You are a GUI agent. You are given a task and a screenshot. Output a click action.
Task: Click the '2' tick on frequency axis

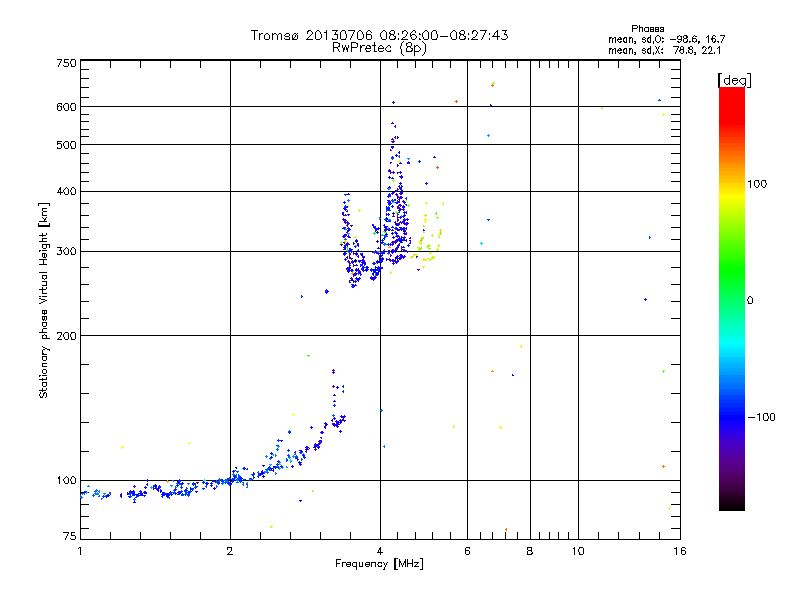230,551
